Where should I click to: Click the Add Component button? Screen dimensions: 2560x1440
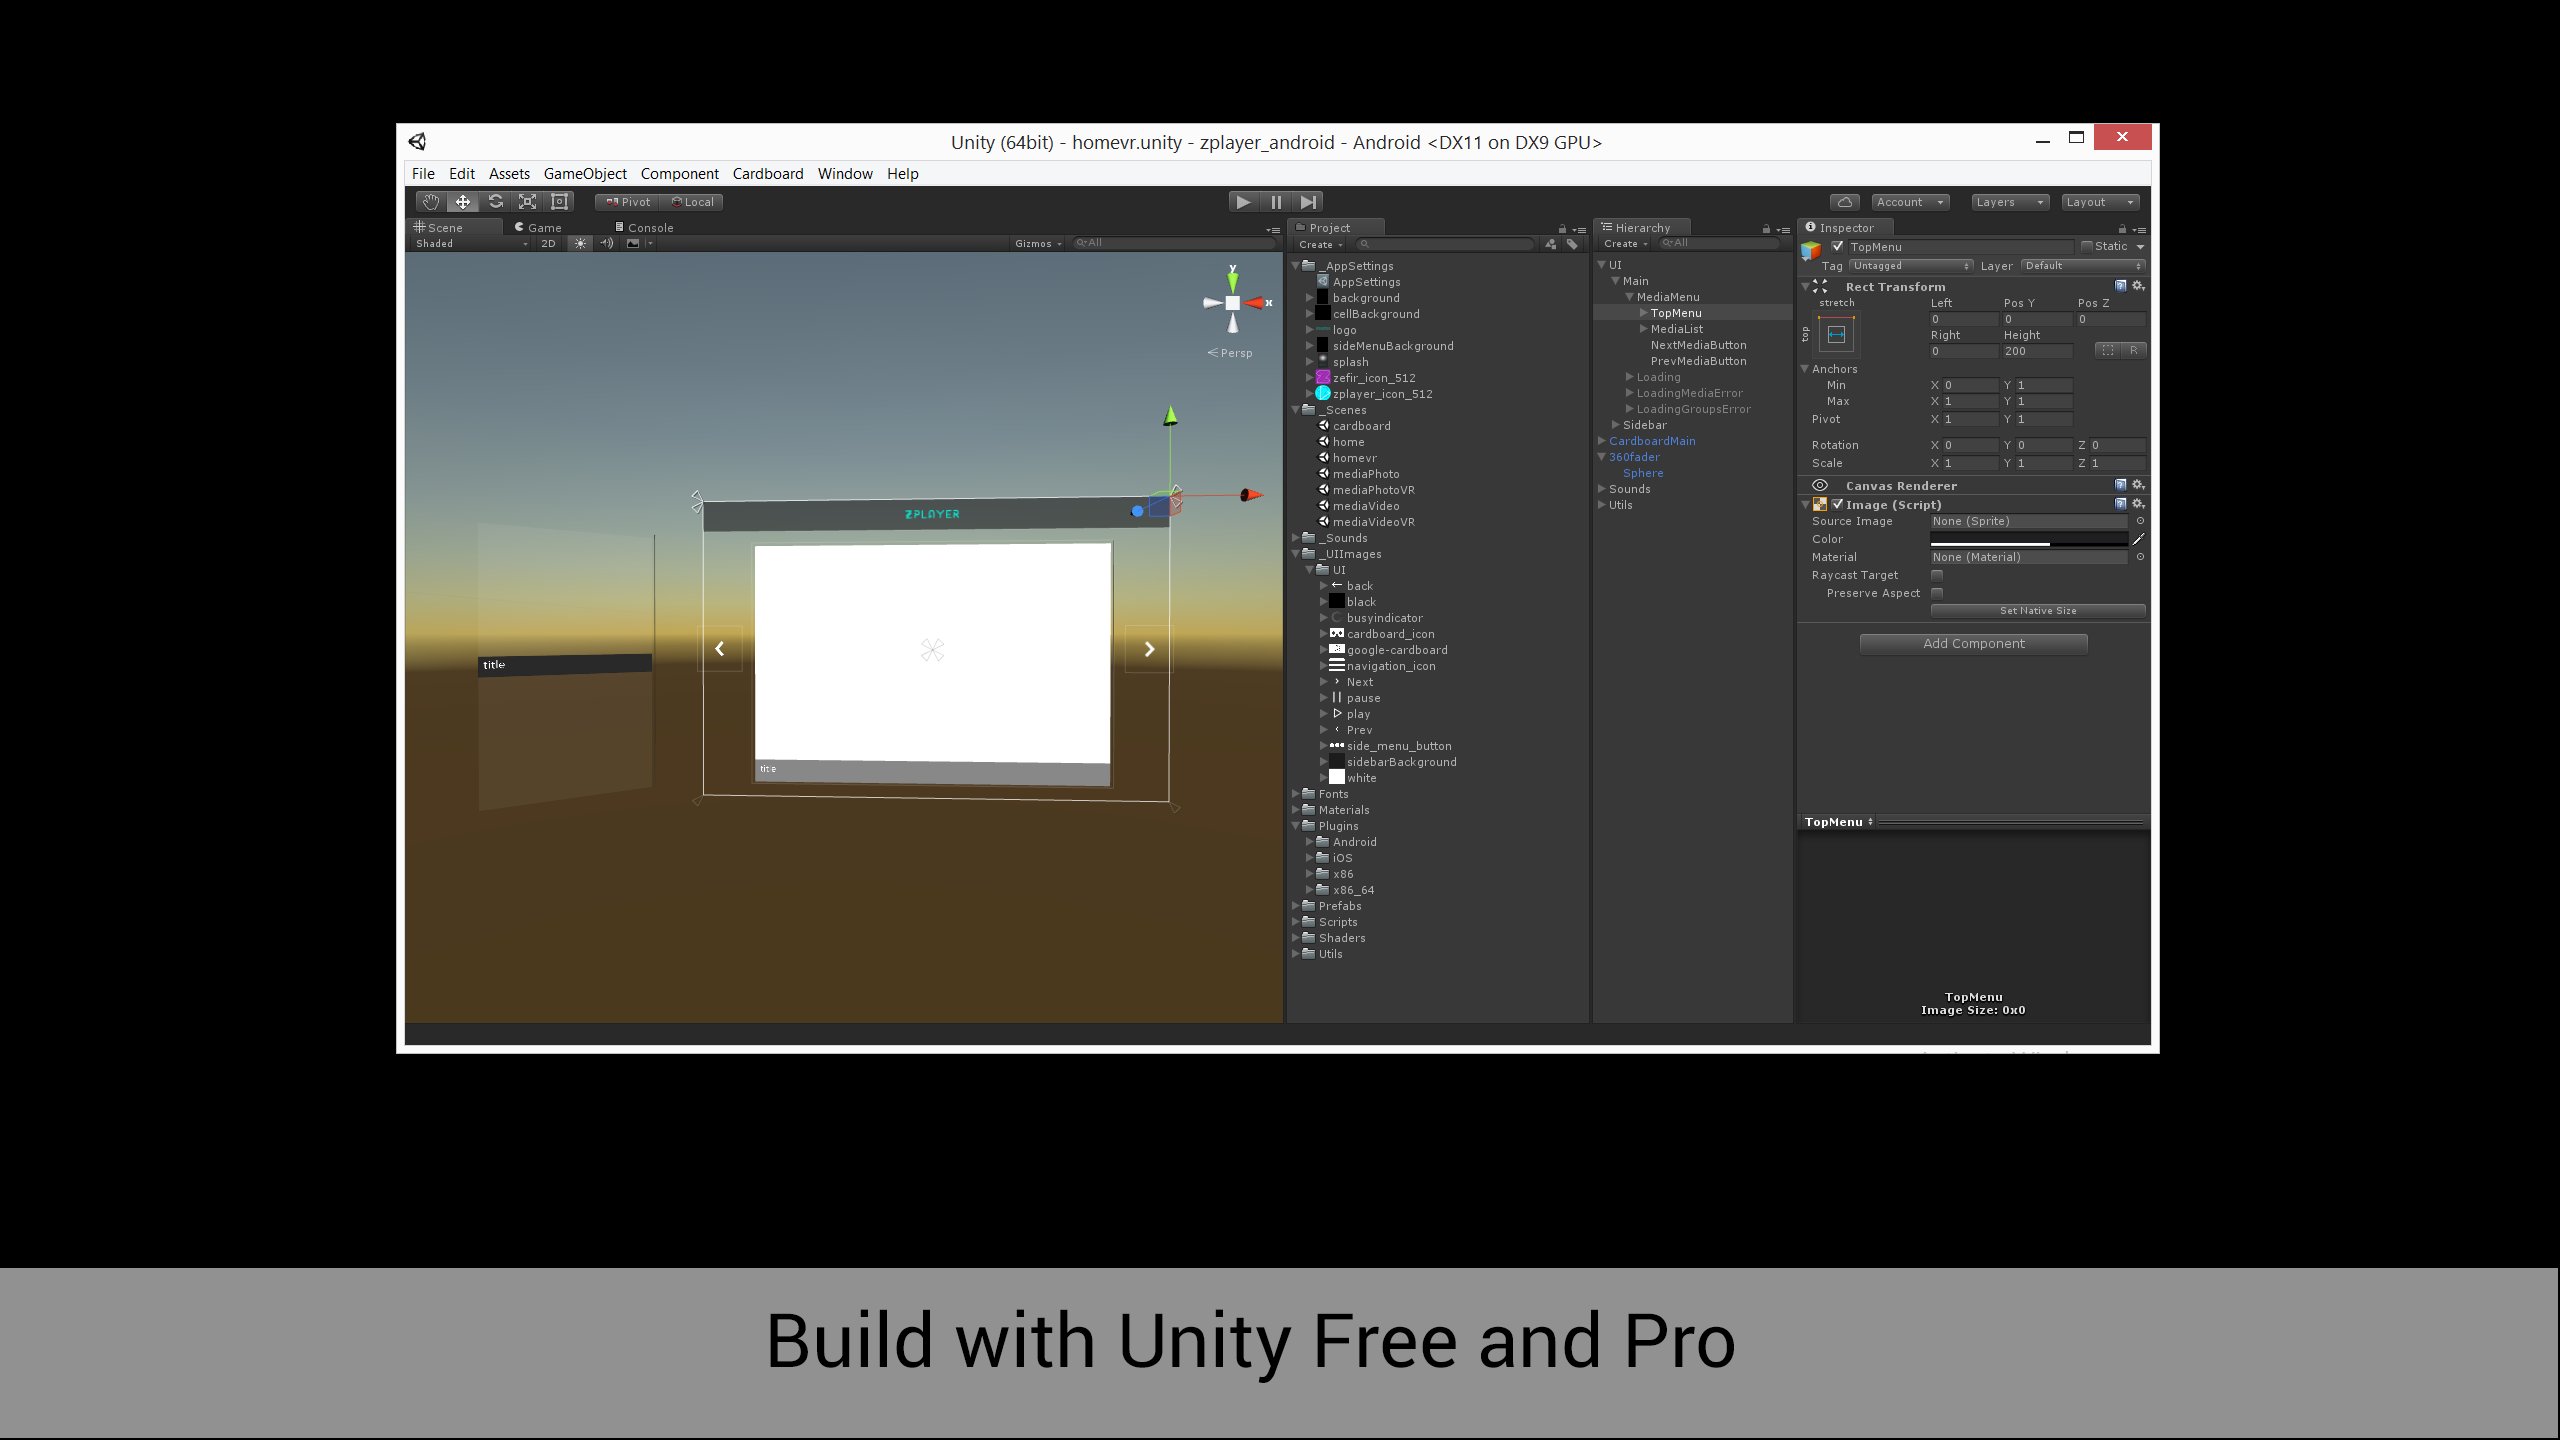[x=1973, y=644]
